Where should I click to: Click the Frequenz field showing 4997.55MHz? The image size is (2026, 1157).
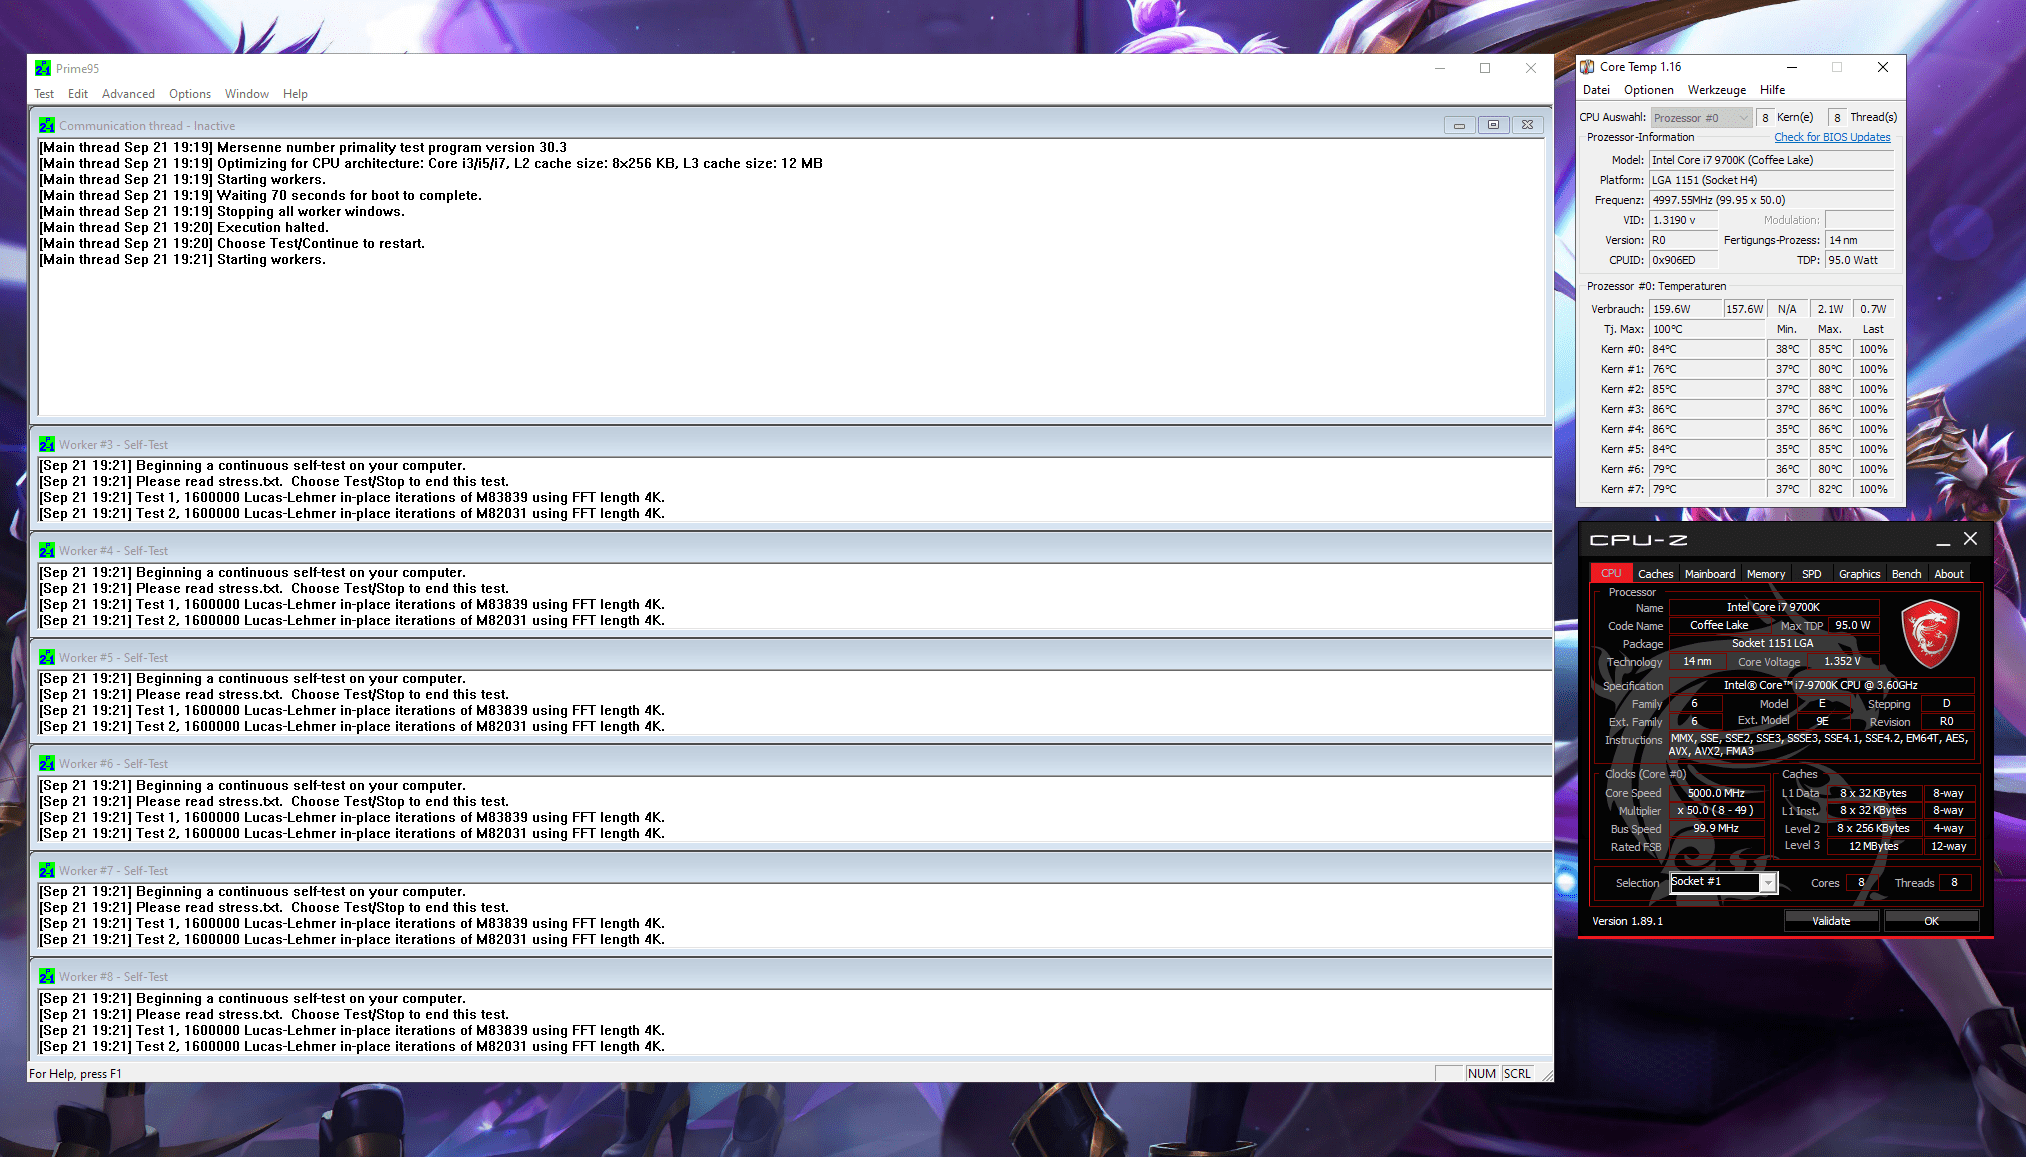coord(1771,200)
